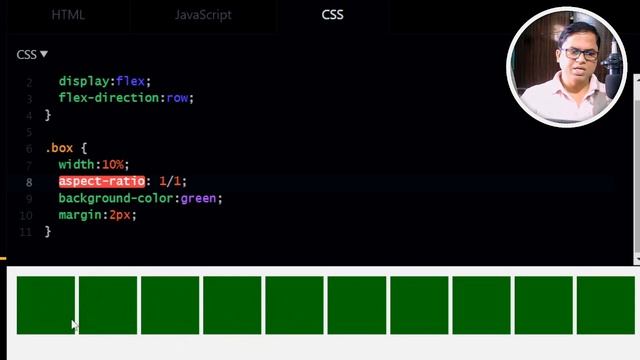This screenshot has width=640, height=360.
Task: Click the highlighted aspect-ratio property
Action: click(x=102, y=181)
